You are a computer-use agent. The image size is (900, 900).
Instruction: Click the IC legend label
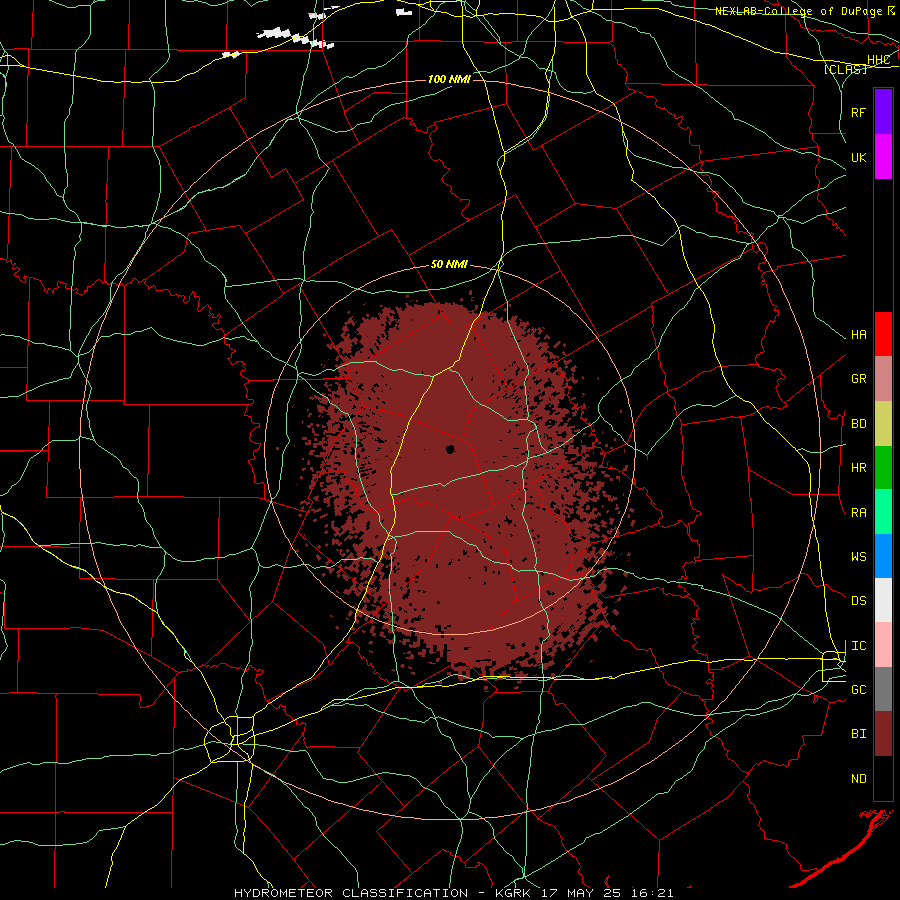point(858,646)
